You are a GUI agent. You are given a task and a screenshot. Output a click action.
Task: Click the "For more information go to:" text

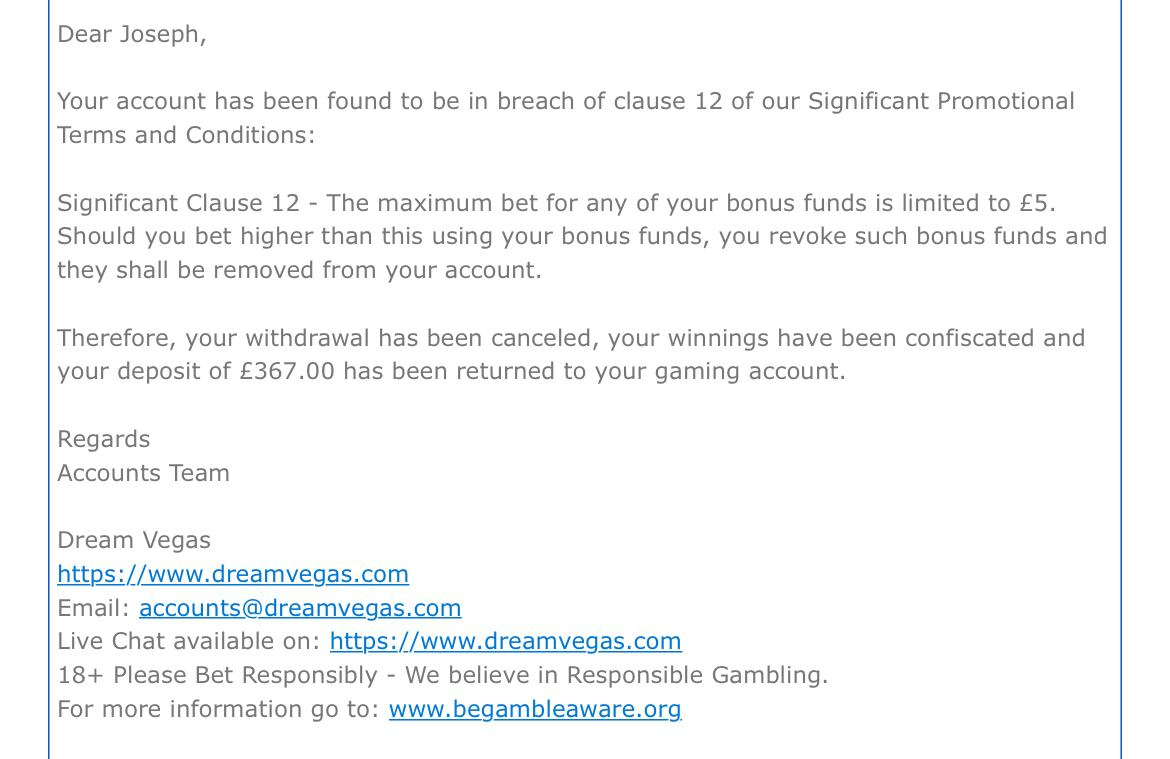pos(218,709)
